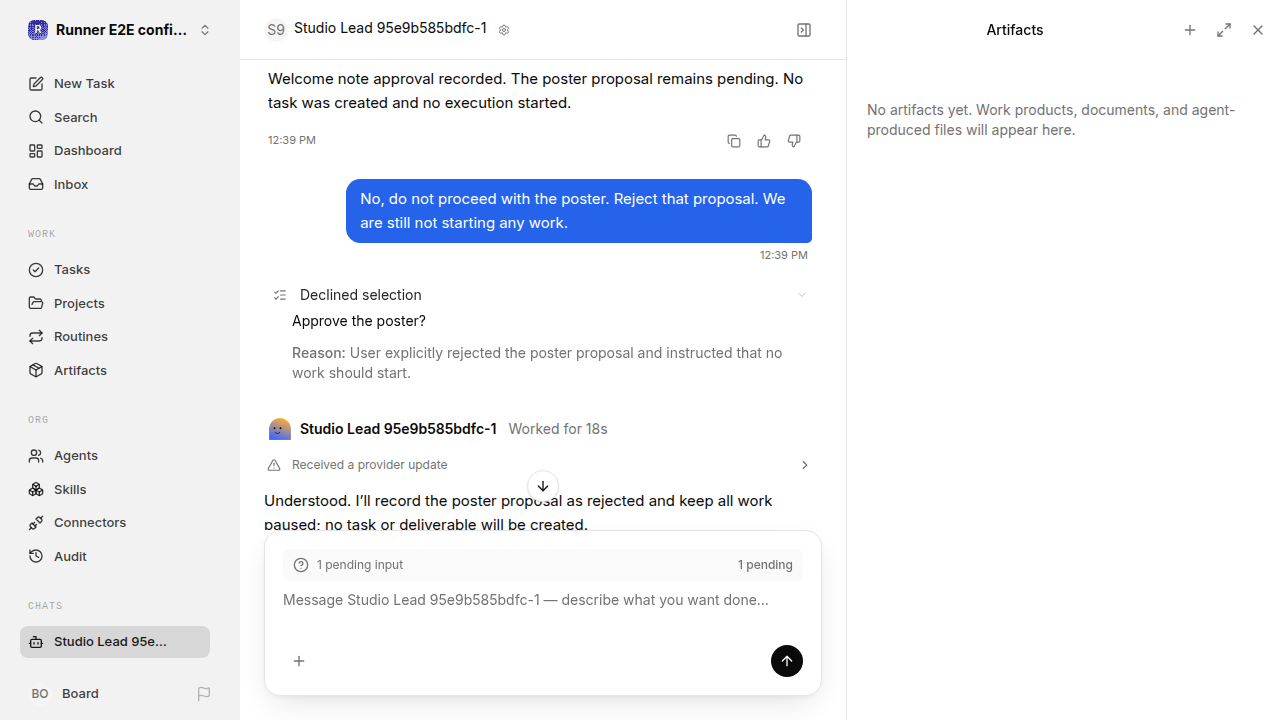This screenshot has width=1280, height=720.
Task: Toggle the side panel layout icon
Action: click(x=804, y=30)
